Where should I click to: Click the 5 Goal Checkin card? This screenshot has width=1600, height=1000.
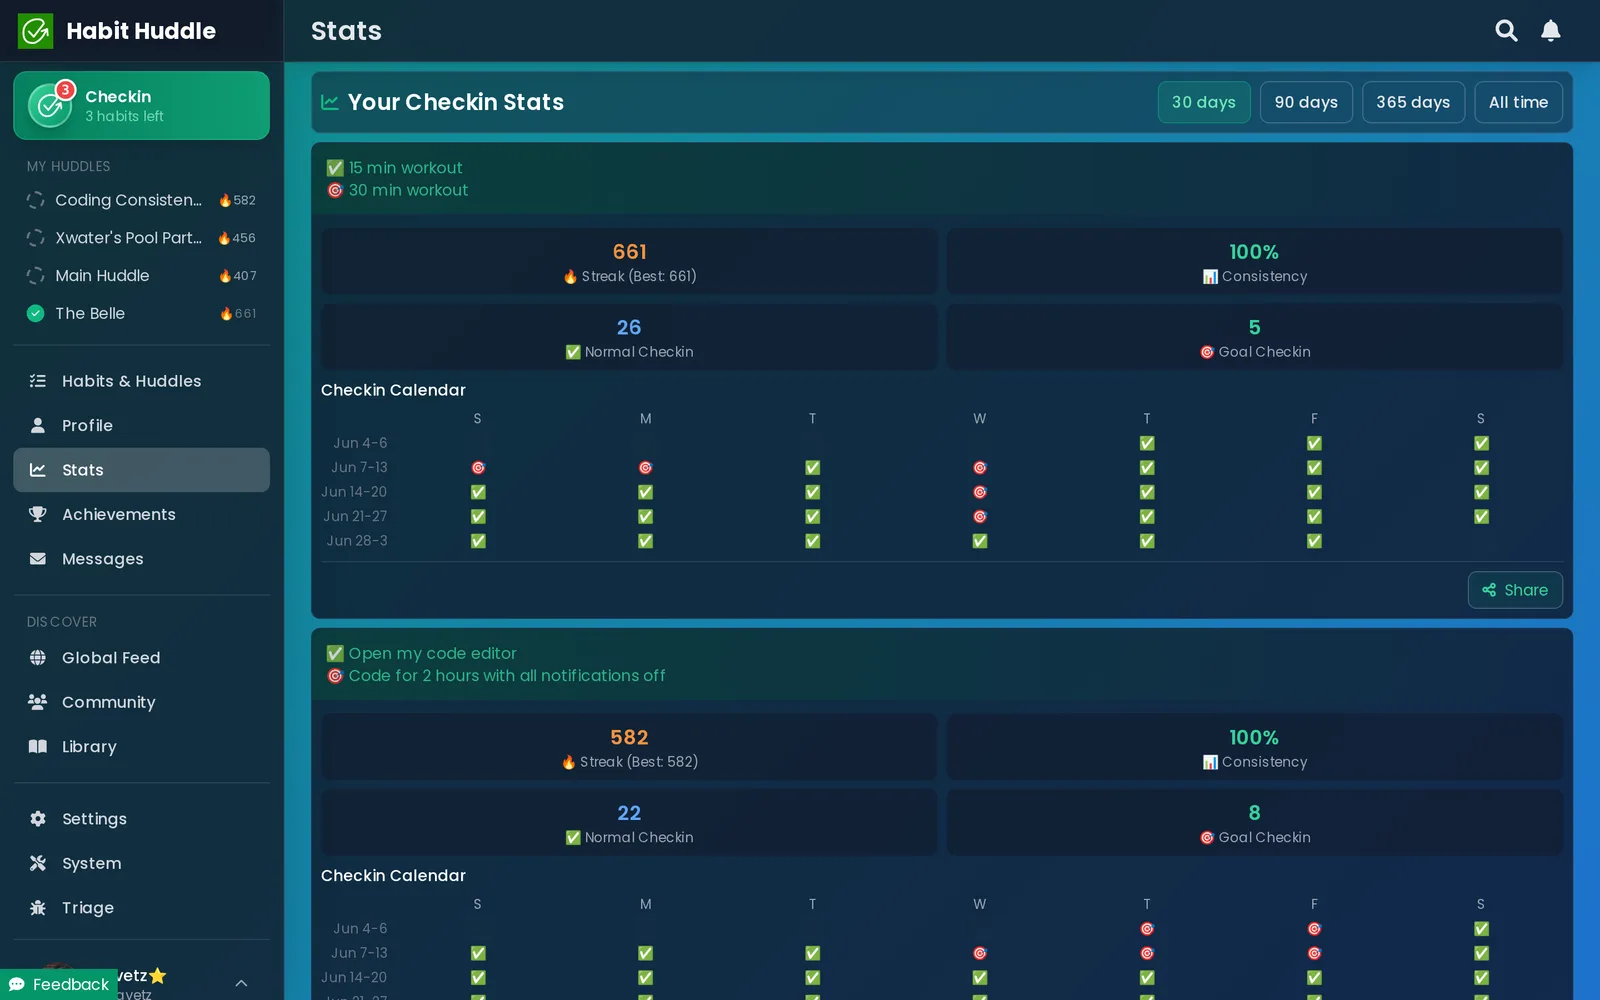[1254, 337]
